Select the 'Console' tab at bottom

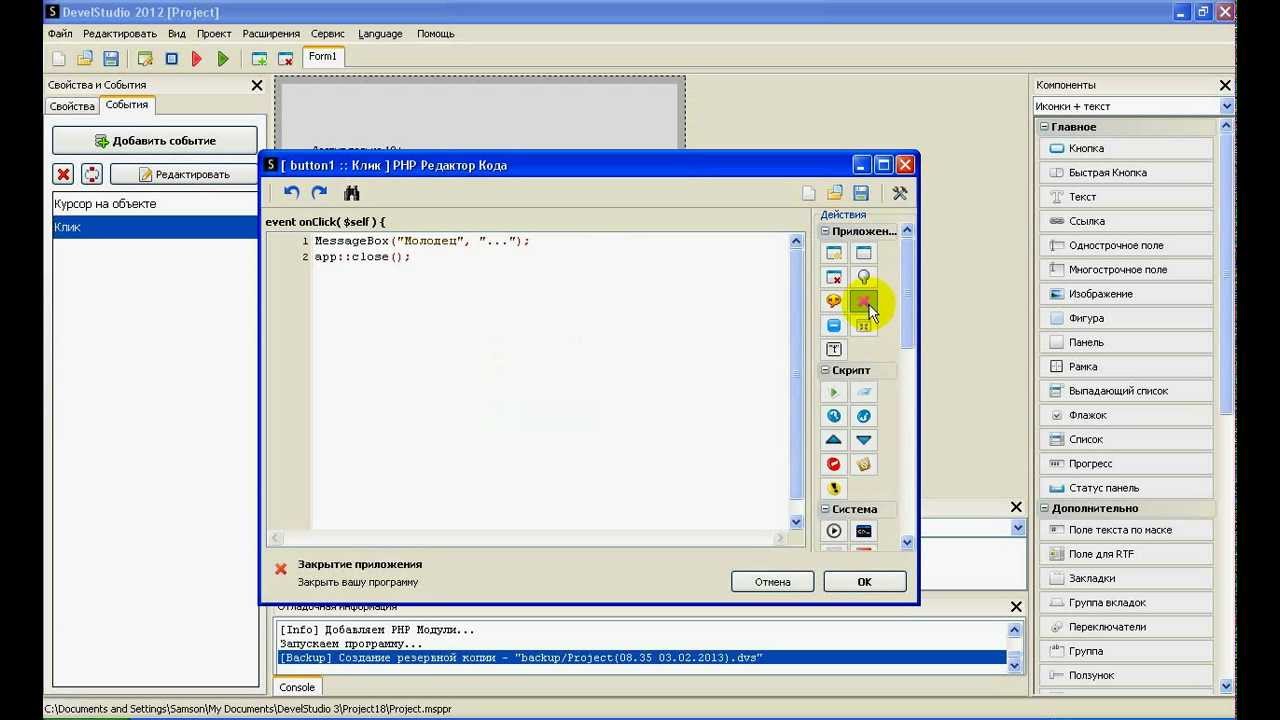click(297, 688)
